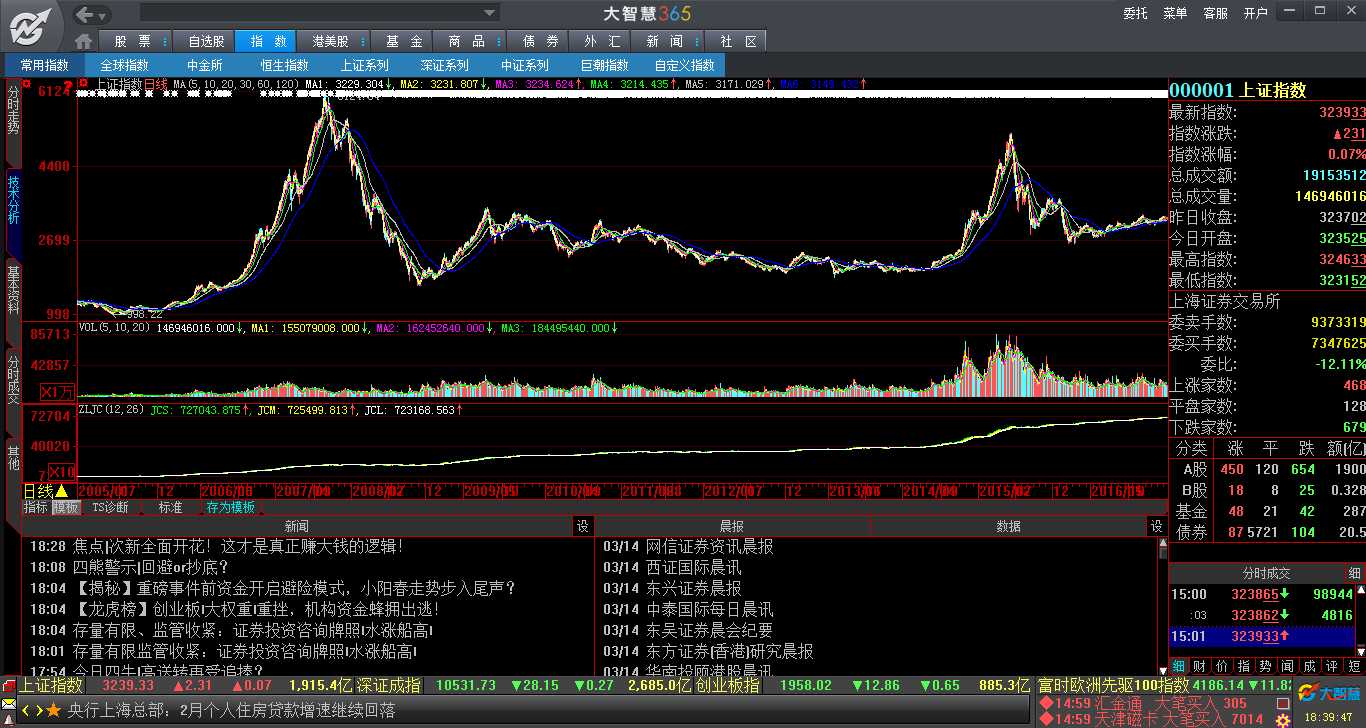Select the 全球指数 sub-tab
Image resolution: width=1366 pixels, height=728 pixels.
pos(124,65)
